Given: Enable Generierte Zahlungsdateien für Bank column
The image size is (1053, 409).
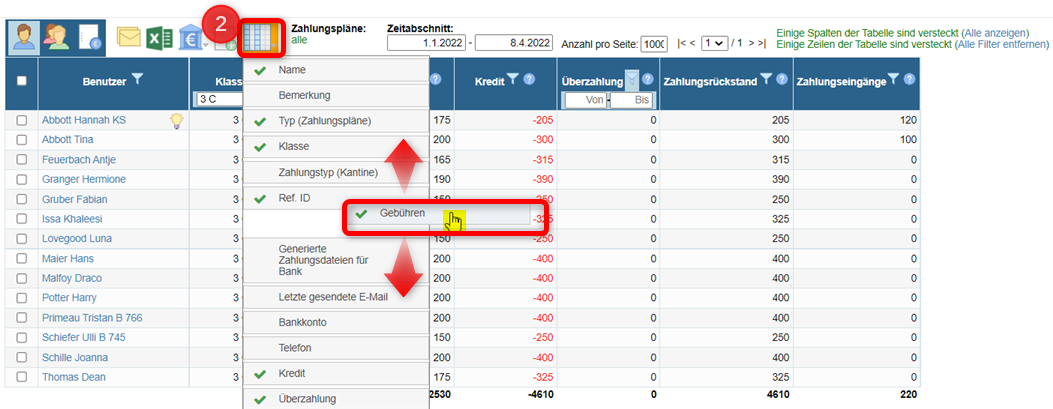Looking at the screenshot, I should (x=336, y=260).
